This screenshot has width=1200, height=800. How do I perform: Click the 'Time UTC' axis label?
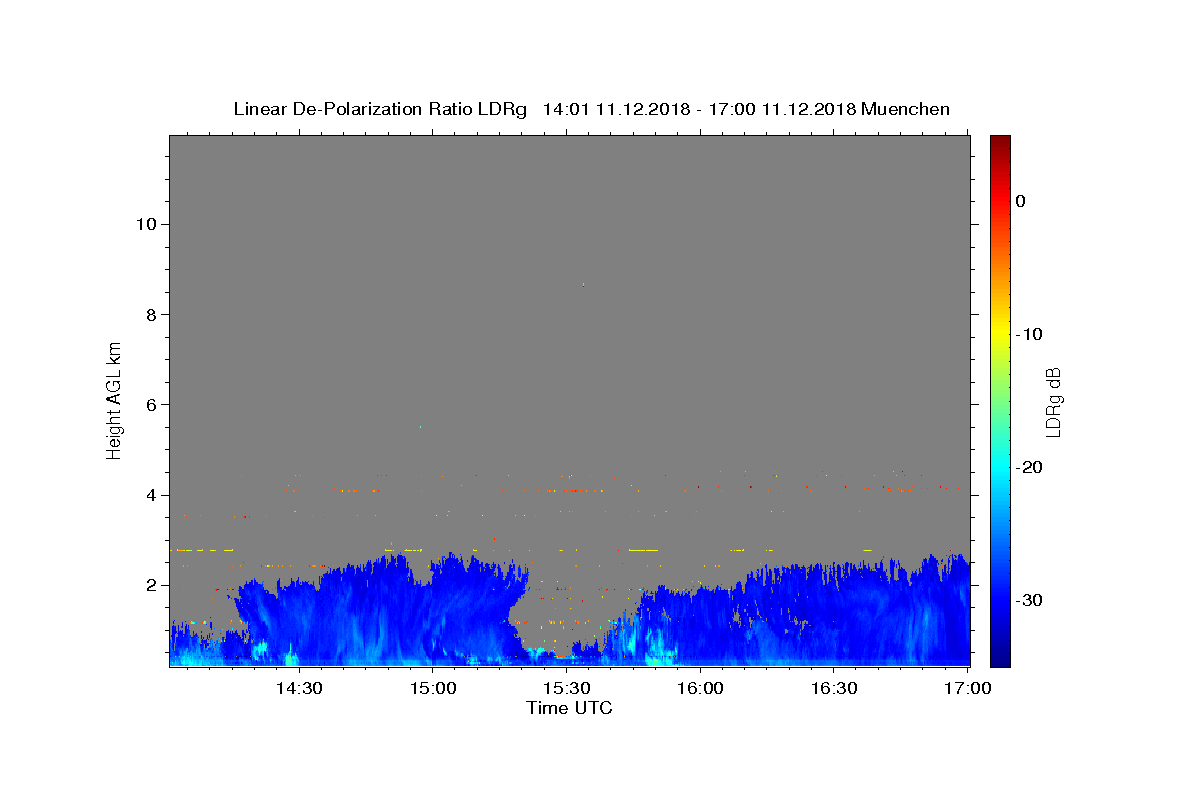(569, 708)
